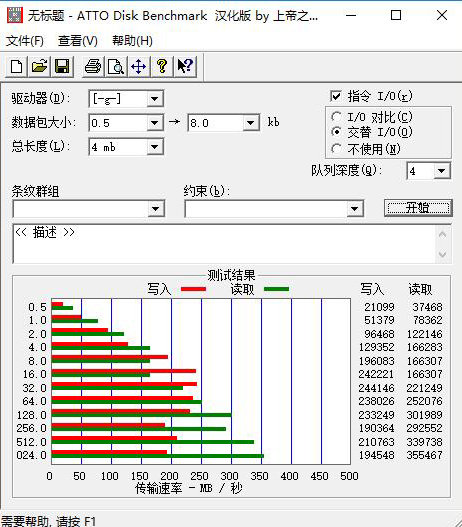Click the 开始 start button
The width and height of the screenshot is (462, 527).
(x=418, y=208)
